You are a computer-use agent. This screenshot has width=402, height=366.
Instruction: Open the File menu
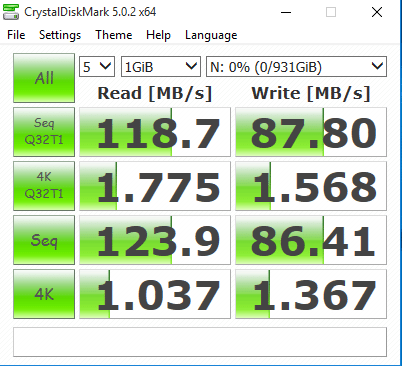16,35
